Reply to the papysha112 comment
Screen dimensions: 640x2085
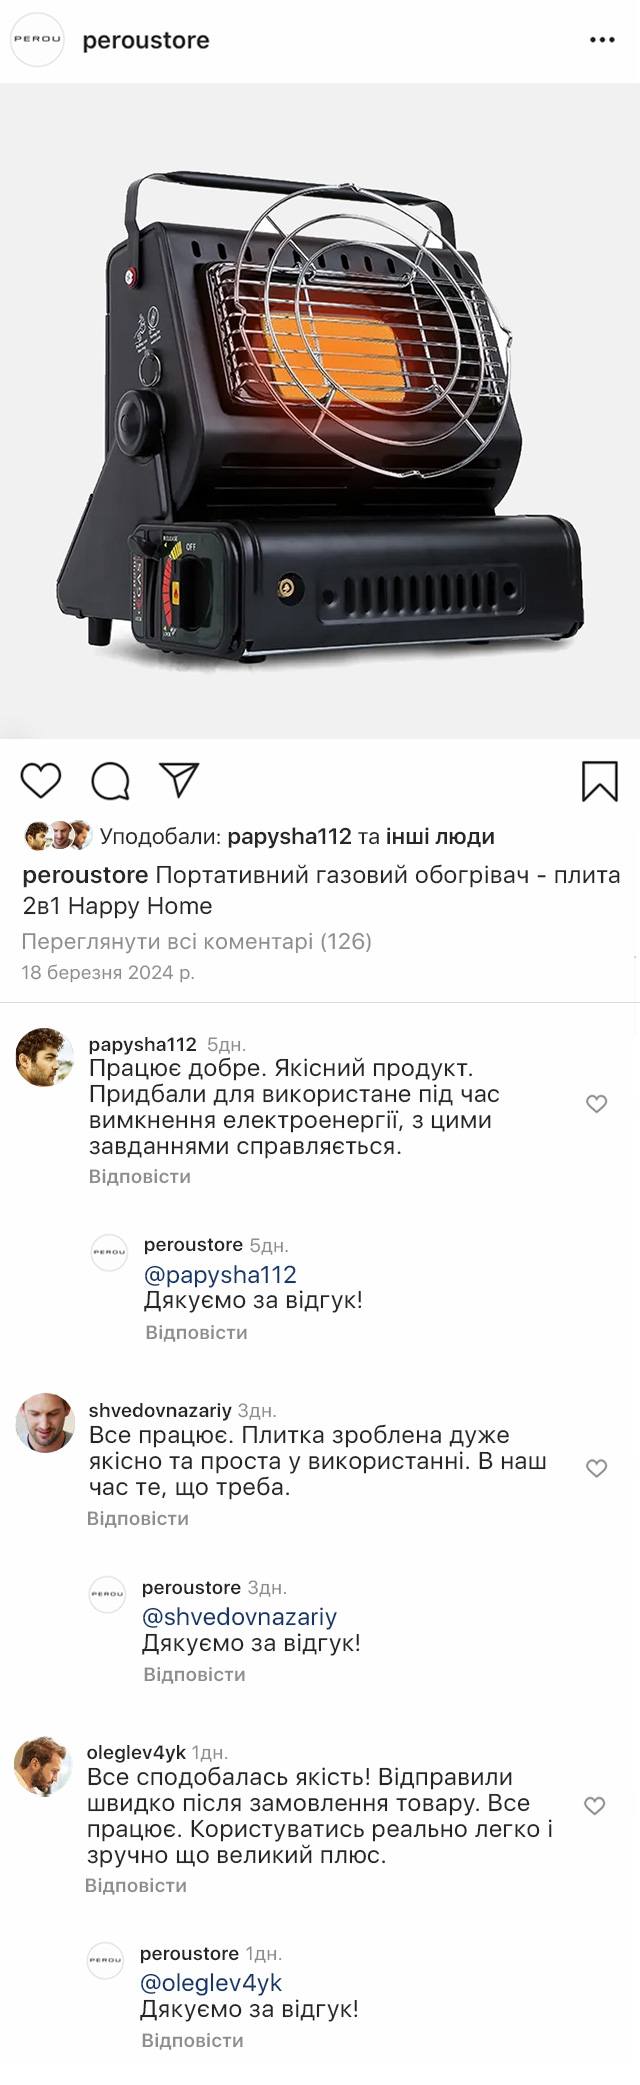(x=139, y=1176)
